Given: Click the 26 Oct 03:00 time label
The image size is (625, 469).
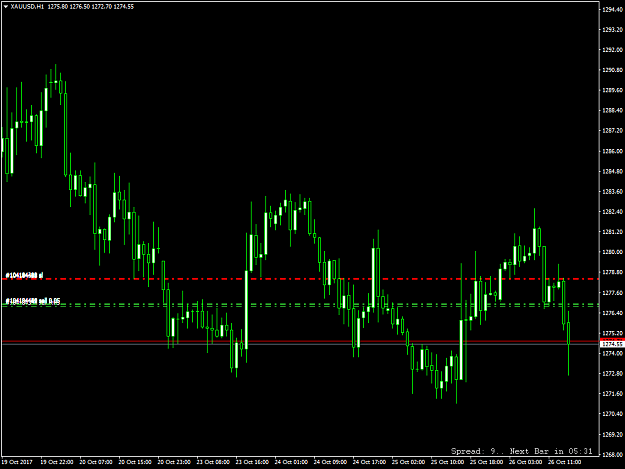Looking at the screenshot, I should (x=525, y=462).
